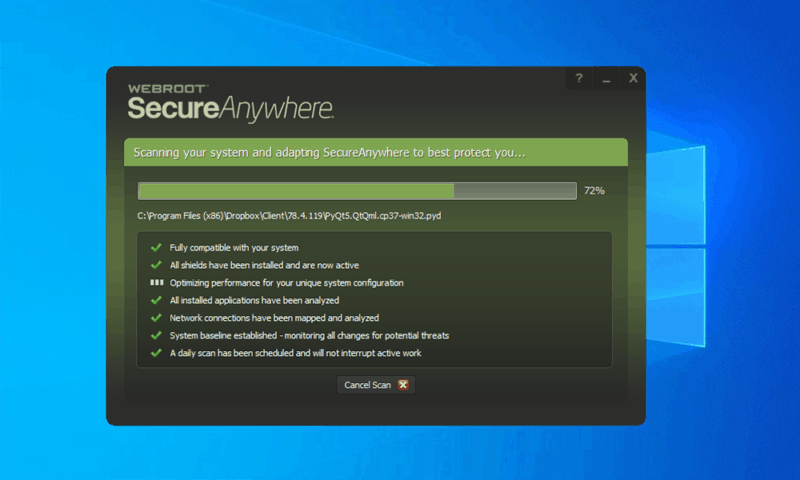Click the Cancel Scan button
The image size is (800, 480).
[376, 385]
